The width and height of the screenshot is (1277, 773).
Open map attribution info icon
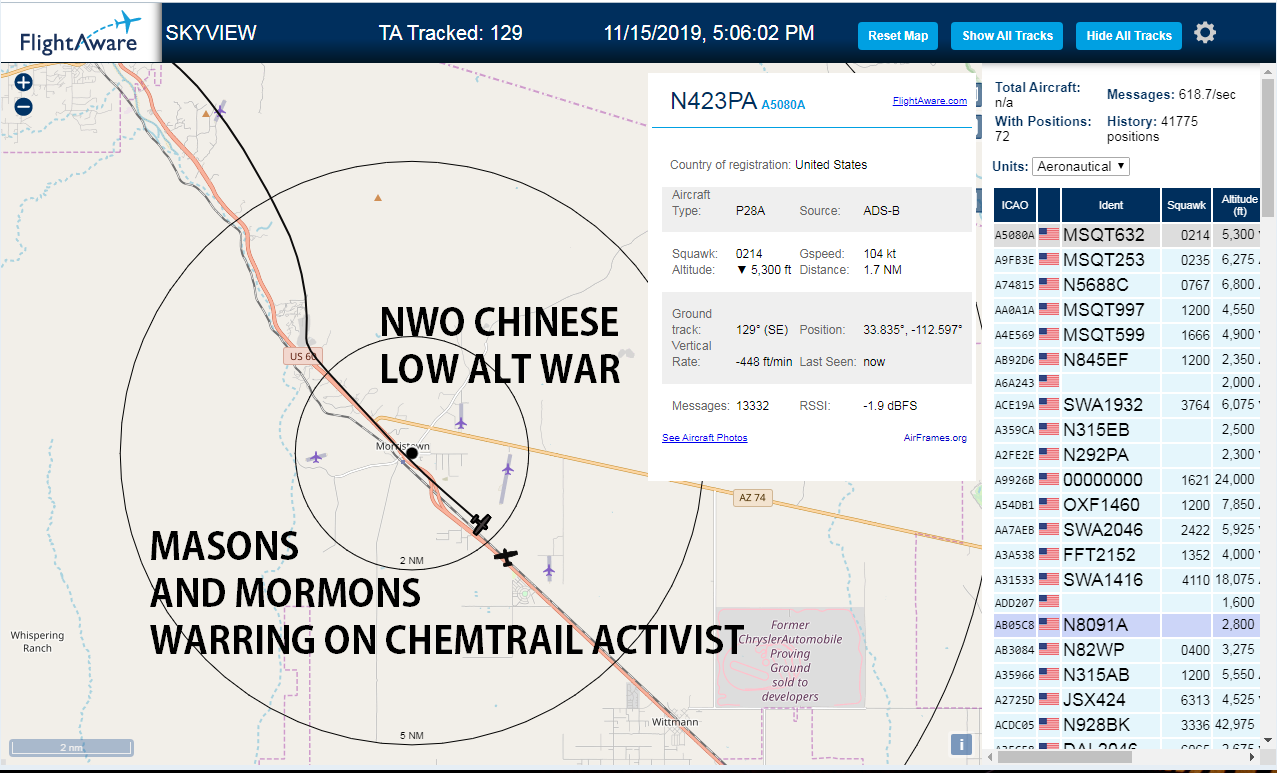[960, 744]
